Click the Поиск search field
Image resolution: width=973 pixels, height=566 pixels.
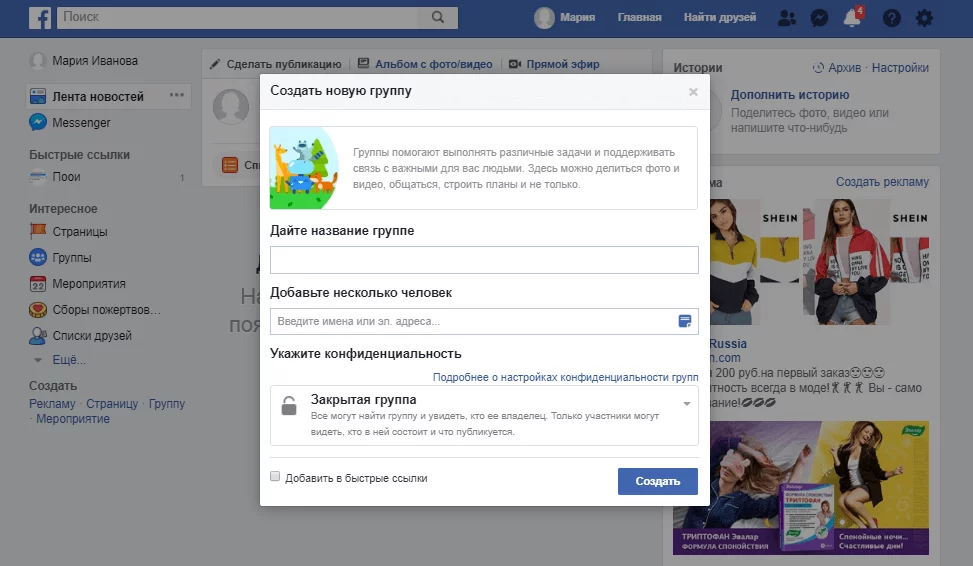238,17
